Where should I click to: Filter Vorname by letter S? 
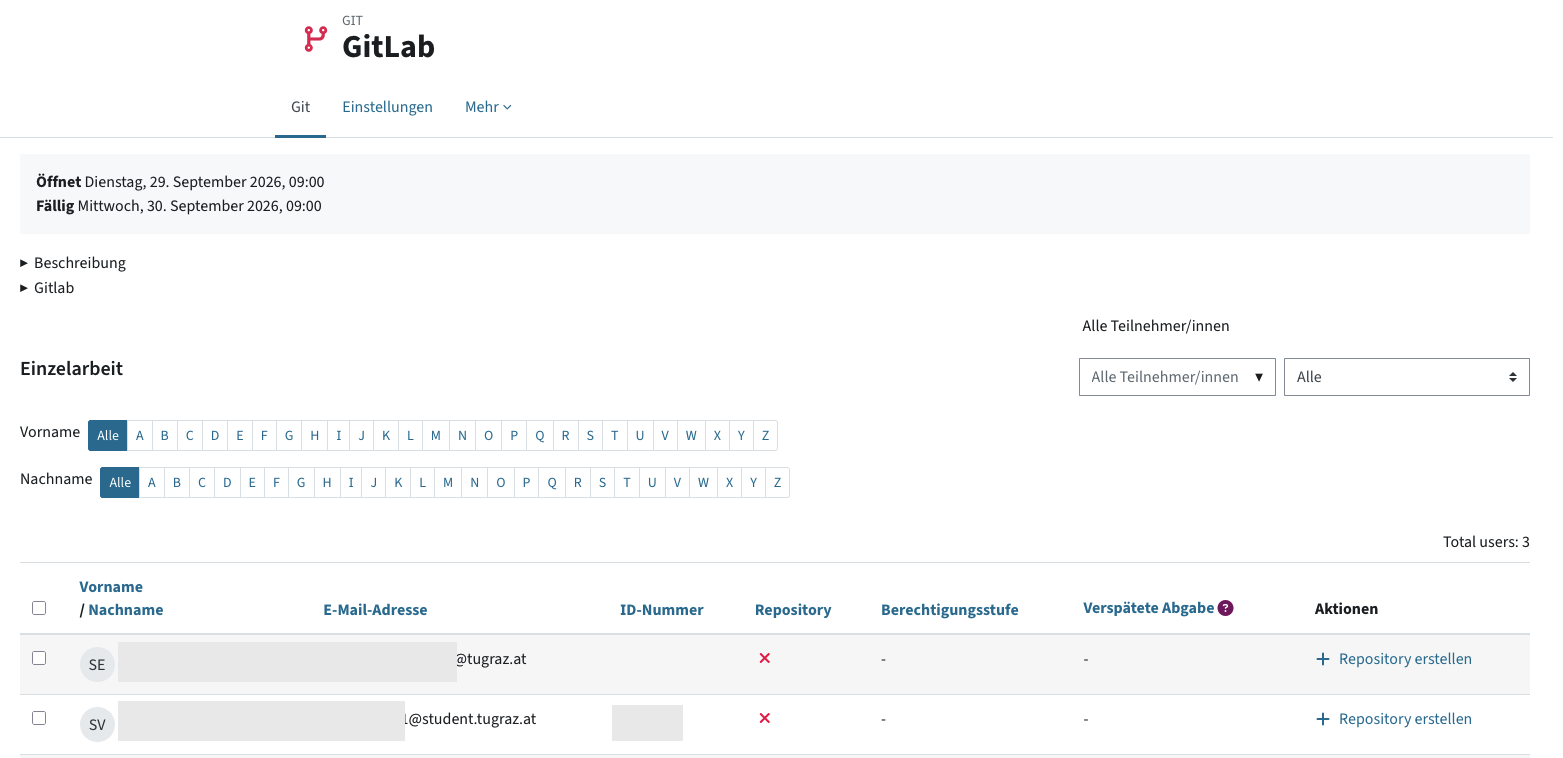(590, 435)
